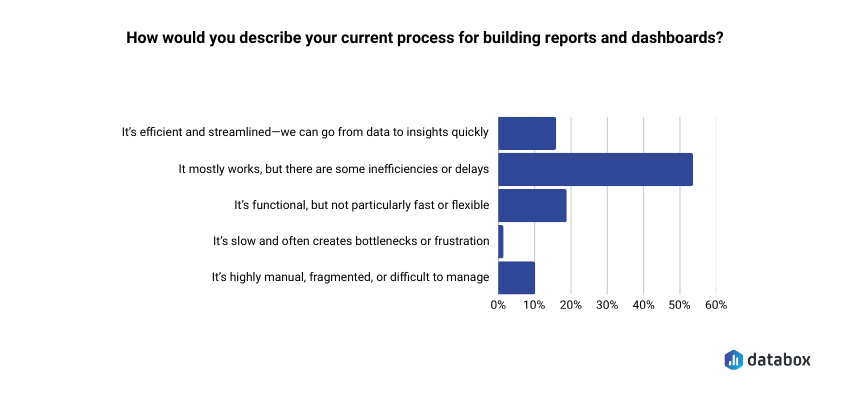Click the Databox logo icon
Image resolution: width=850 pixels, height=400 pixels.
coord(733,359)
